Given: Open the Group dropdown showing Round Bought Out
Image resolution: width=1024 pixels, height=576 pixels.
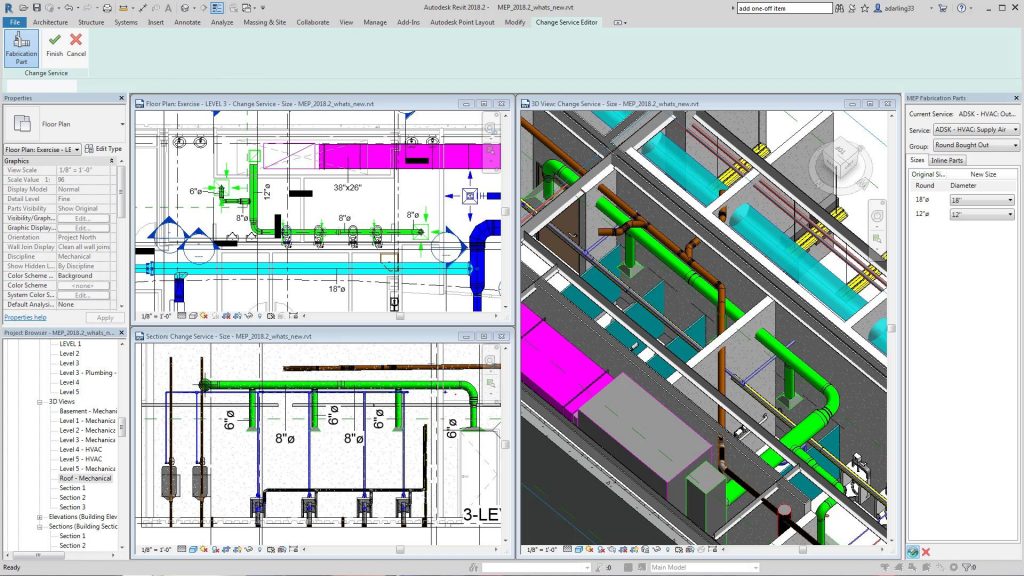Looking at the screenshot, I should (x=975, y=145).
